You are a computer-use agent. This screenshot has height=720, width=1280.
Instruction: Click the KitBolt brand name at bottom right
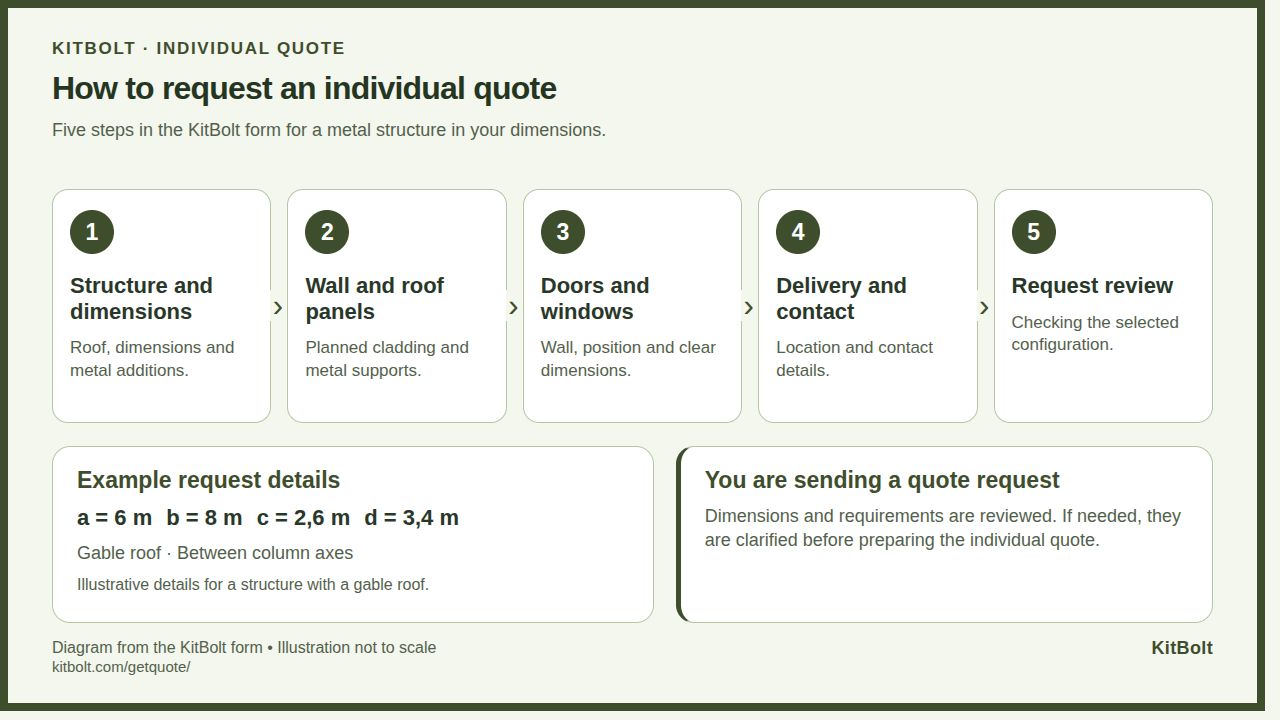[1182, 648]
